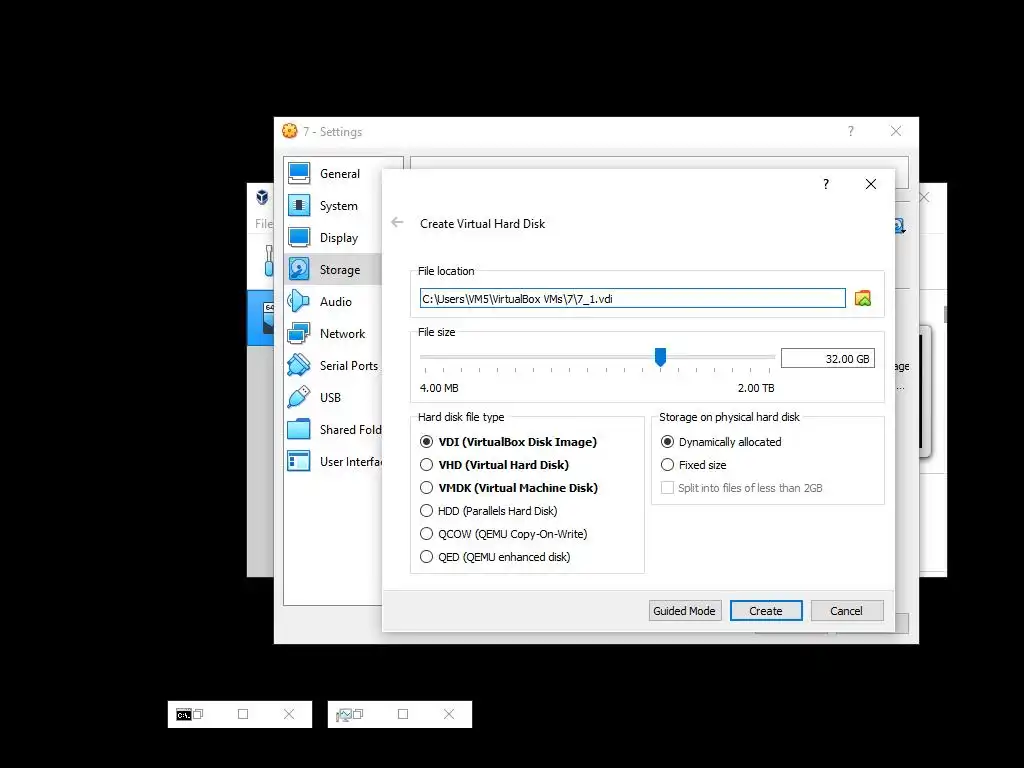Open the Storage settings category
This screenshot has width=1024, height=768.
tap(340, 270)
